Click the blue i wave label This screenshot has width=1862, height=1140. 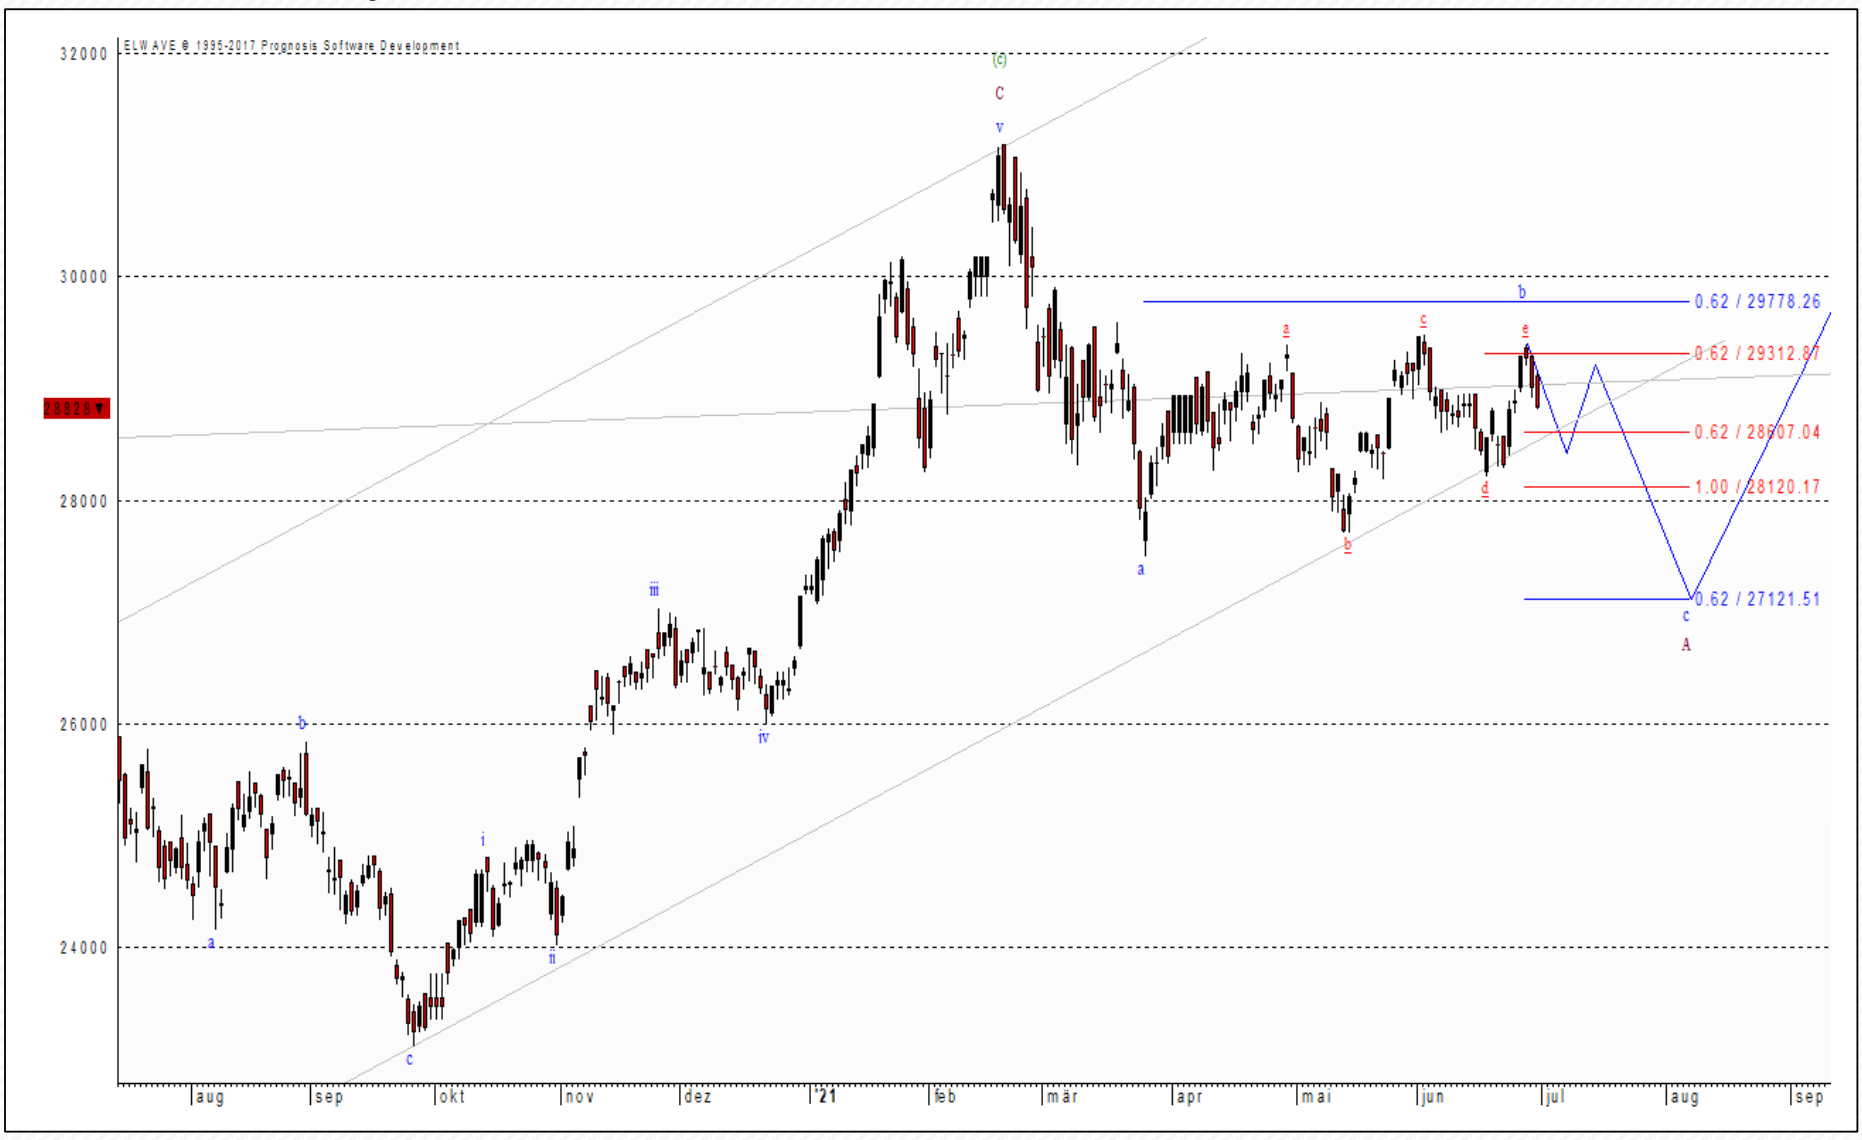click(x=483, y=839)
